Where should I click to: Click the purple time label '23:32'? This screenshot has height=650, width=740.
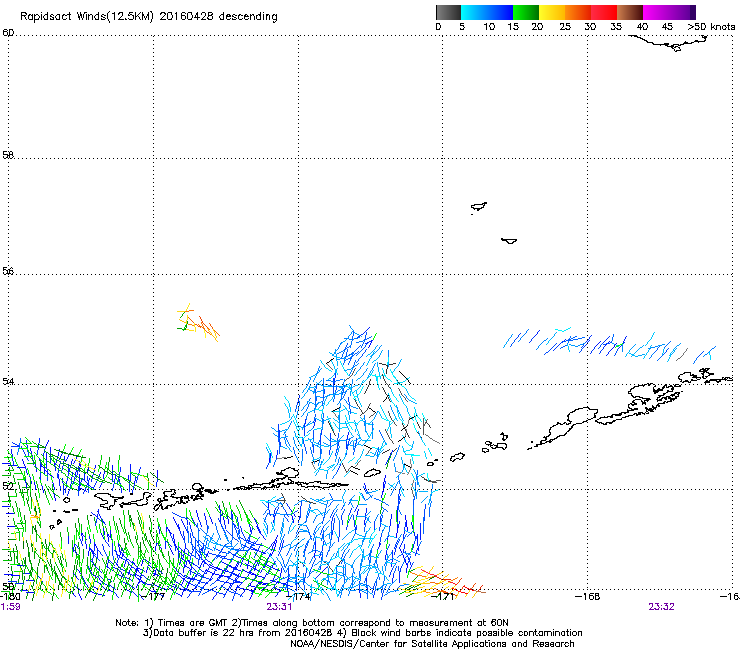click(x=661, y=607)
